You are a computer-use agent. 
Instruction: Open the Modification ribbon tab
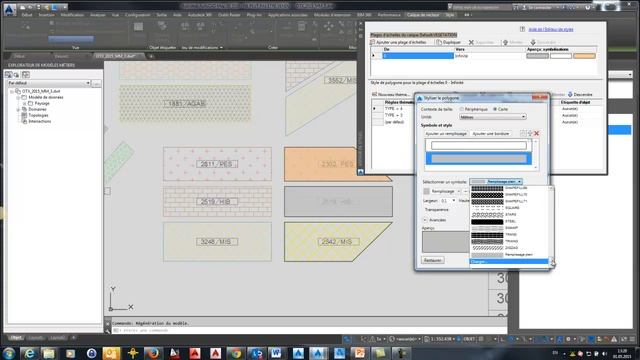coord(72,15)
